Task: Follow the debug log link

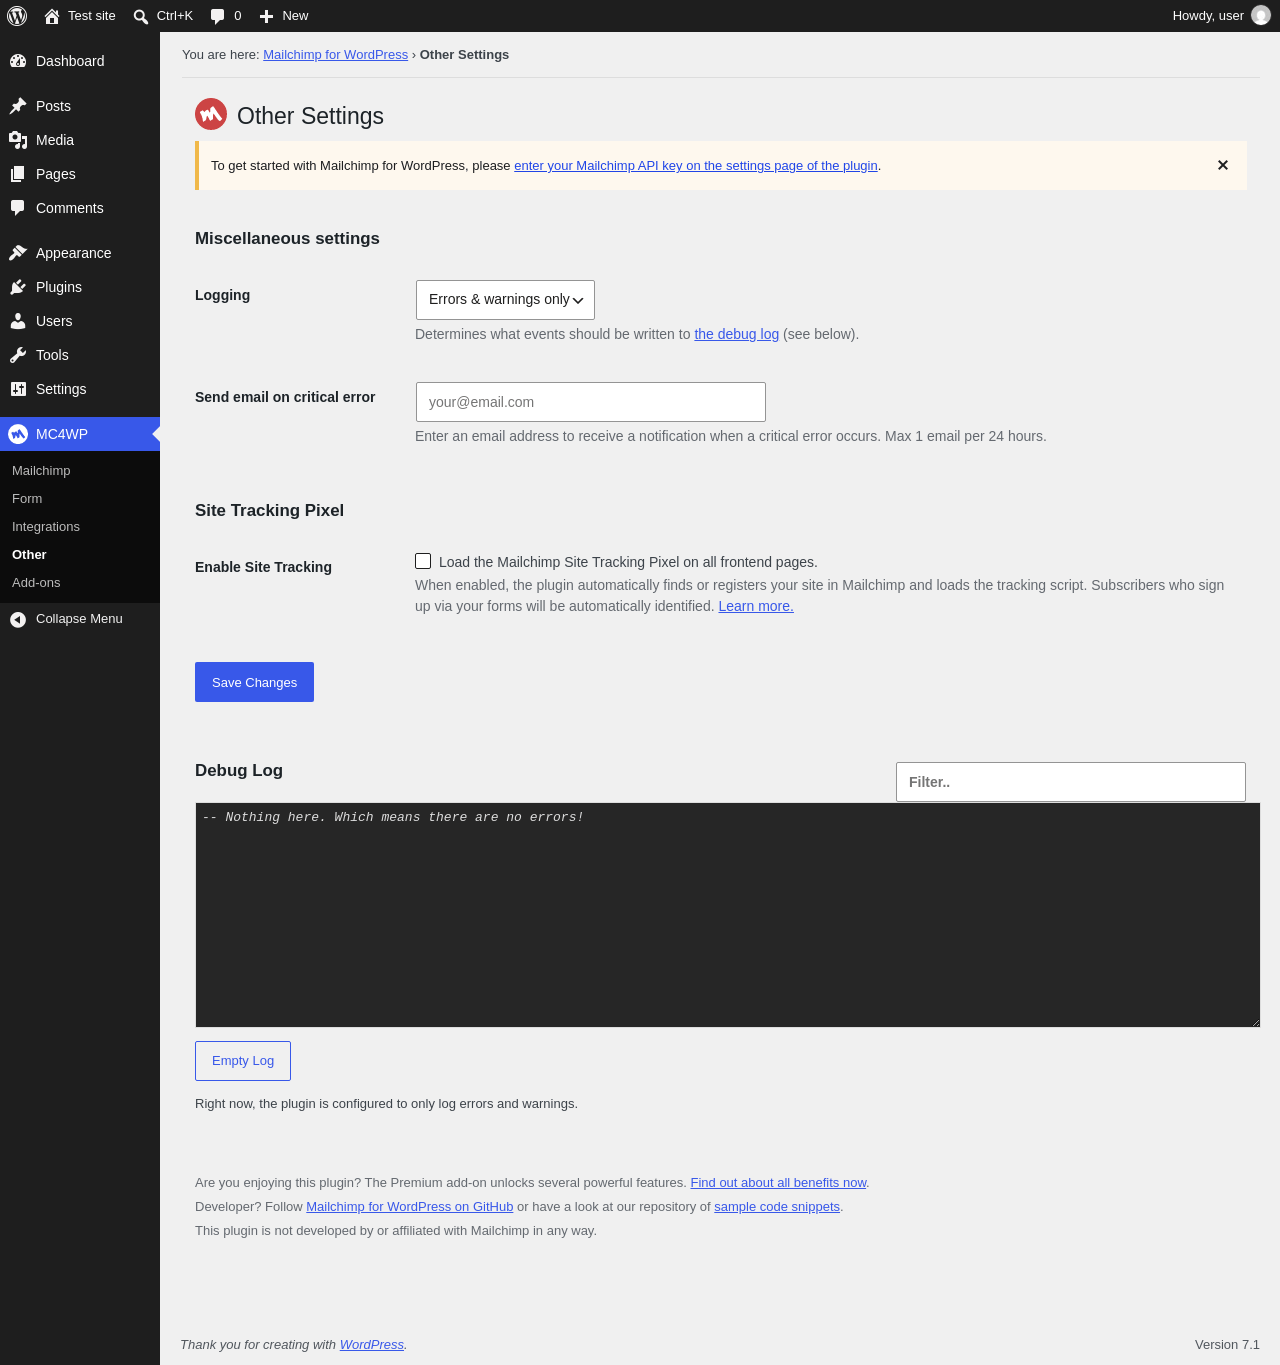Action: tap(736, 334)
